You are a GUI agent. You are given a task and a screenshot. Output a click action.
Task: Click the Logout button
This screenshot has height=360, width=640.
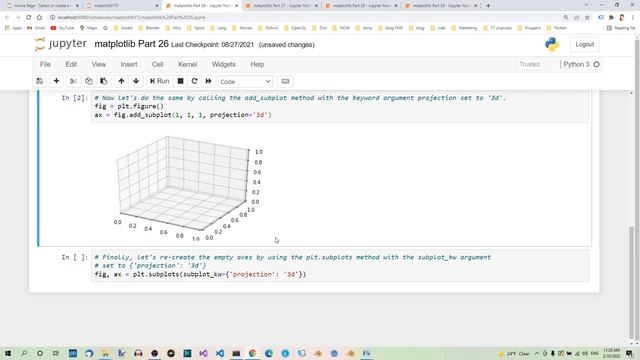coord(584,44)
